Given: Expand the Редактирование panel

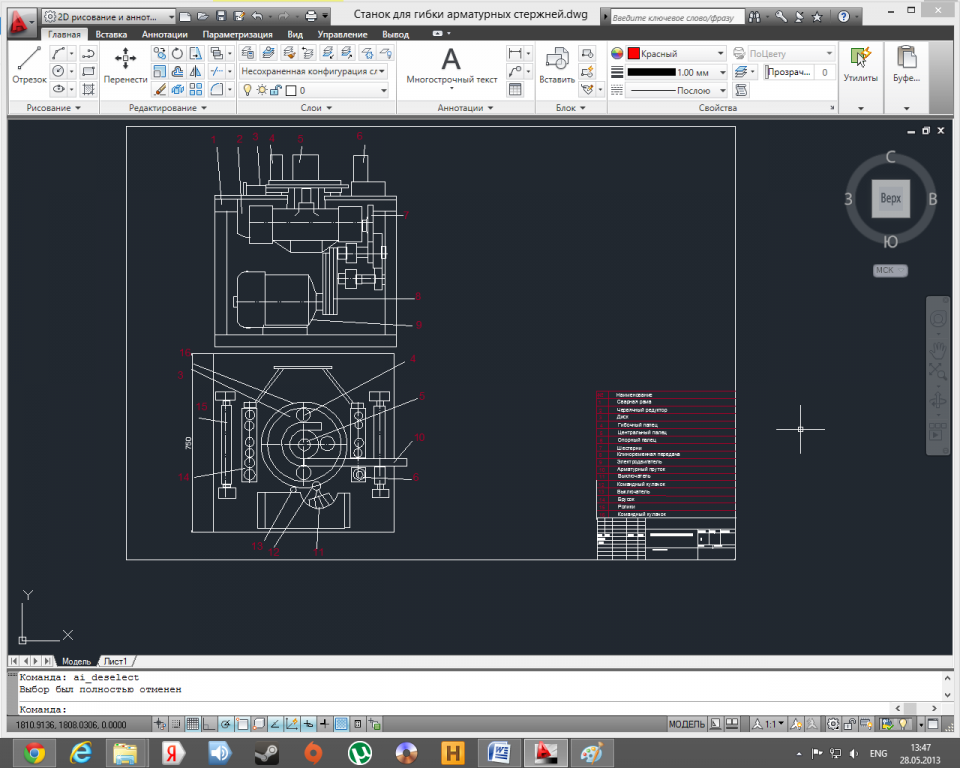Looking at the screenshot, I should [x=168, y=108].
